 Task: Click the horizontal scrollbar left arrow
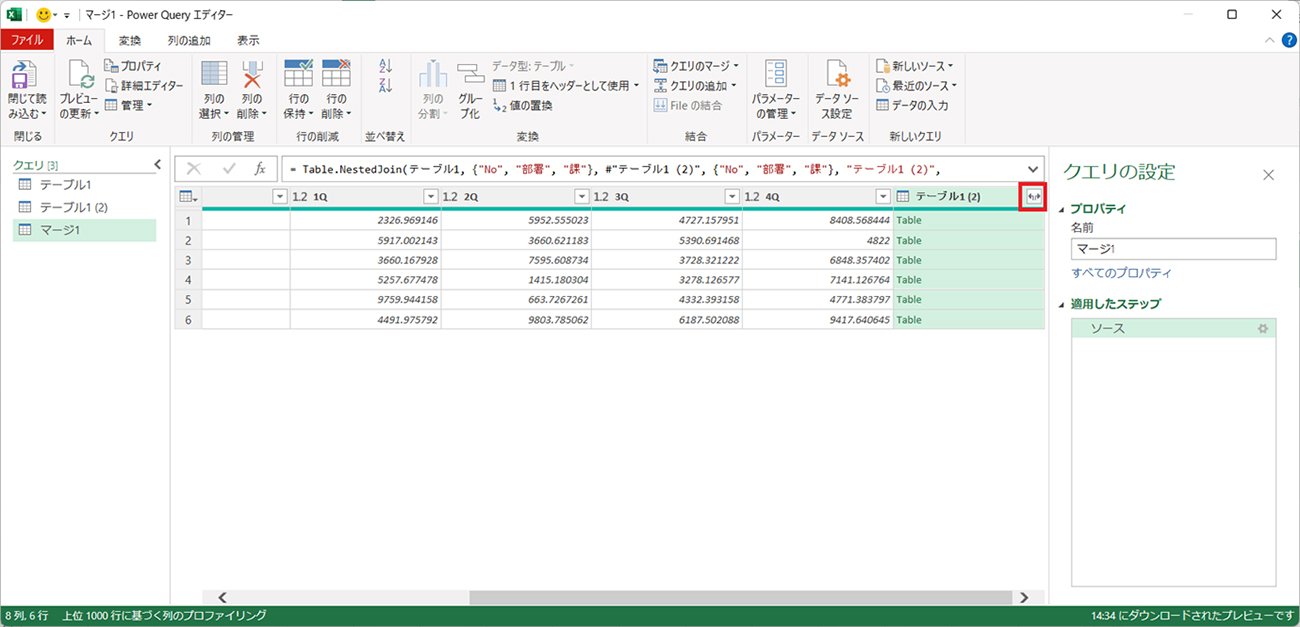tap(222, 597)
